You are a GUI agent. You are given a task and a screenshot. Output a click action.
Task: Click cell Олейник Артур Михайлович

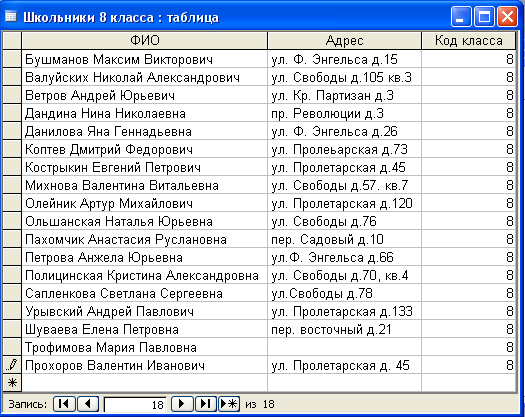point(144,203)
